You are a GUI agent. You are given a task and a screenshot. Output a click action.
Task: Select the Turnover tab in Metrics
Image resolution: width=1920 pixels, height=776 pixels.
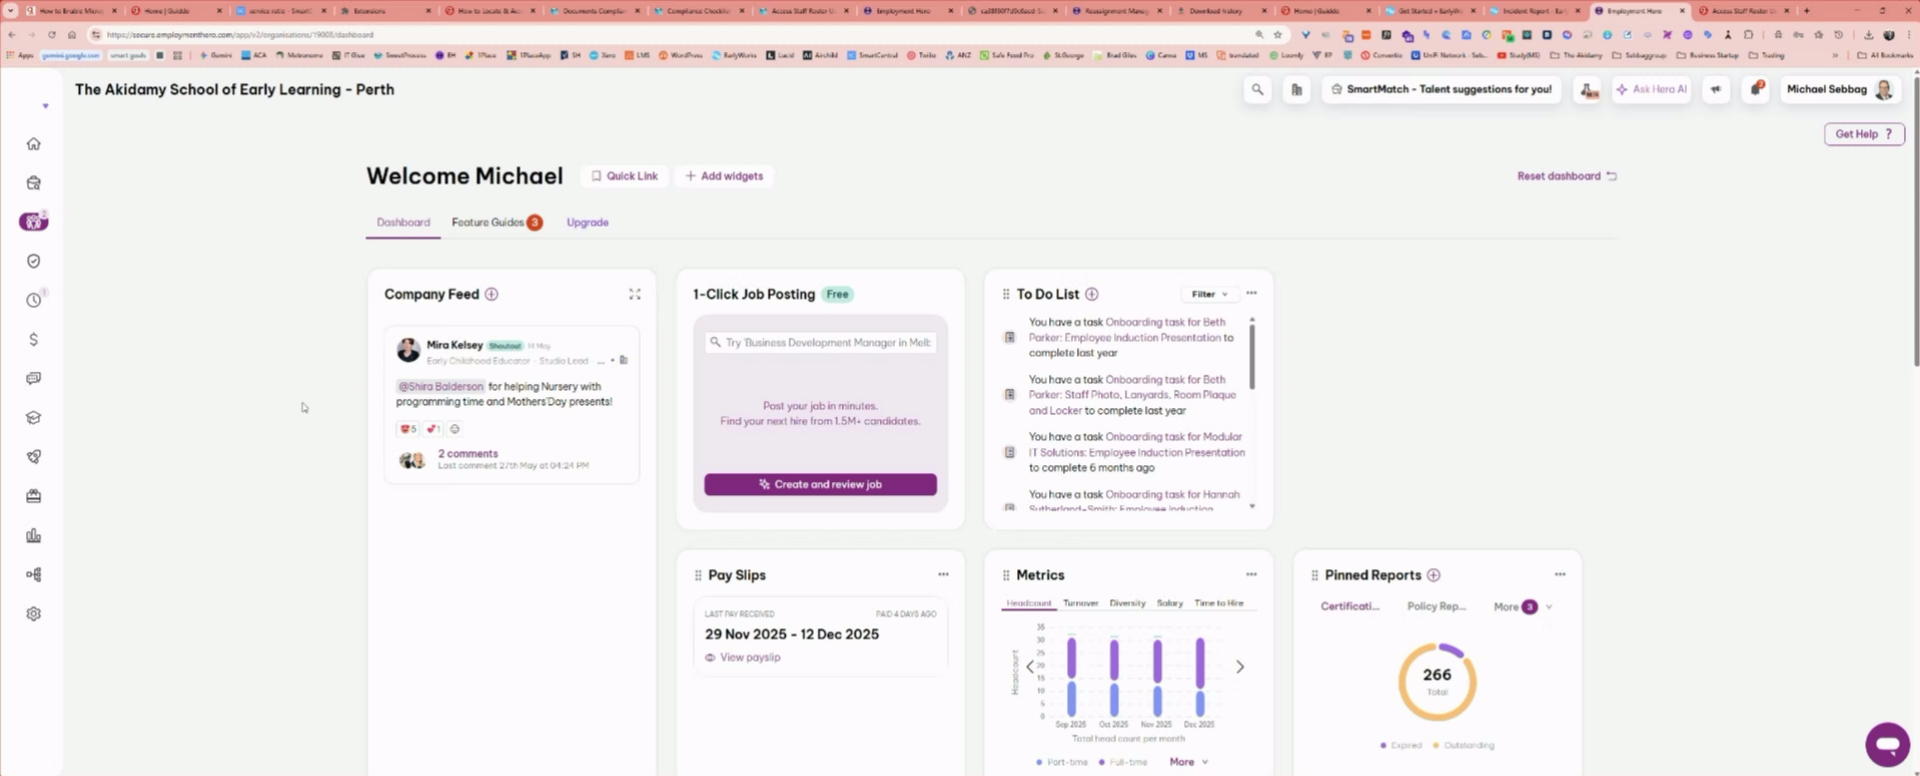coord(1080,603)
